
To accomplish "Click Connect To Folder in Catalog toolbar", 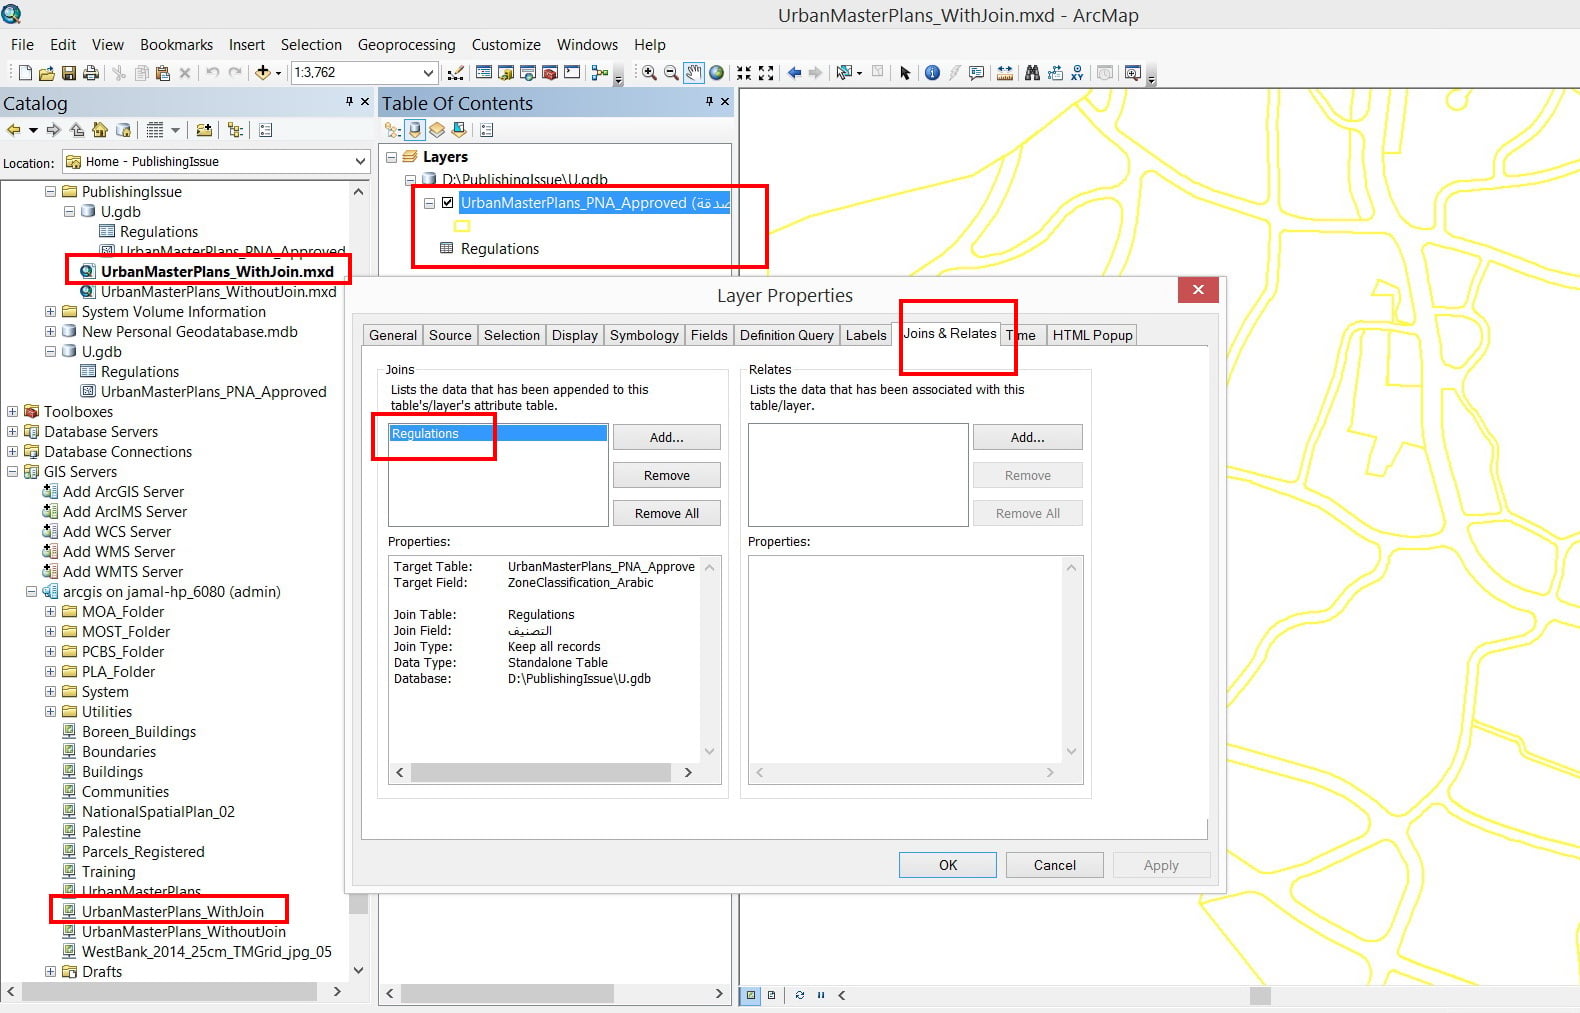I will (x=204, y=130).
